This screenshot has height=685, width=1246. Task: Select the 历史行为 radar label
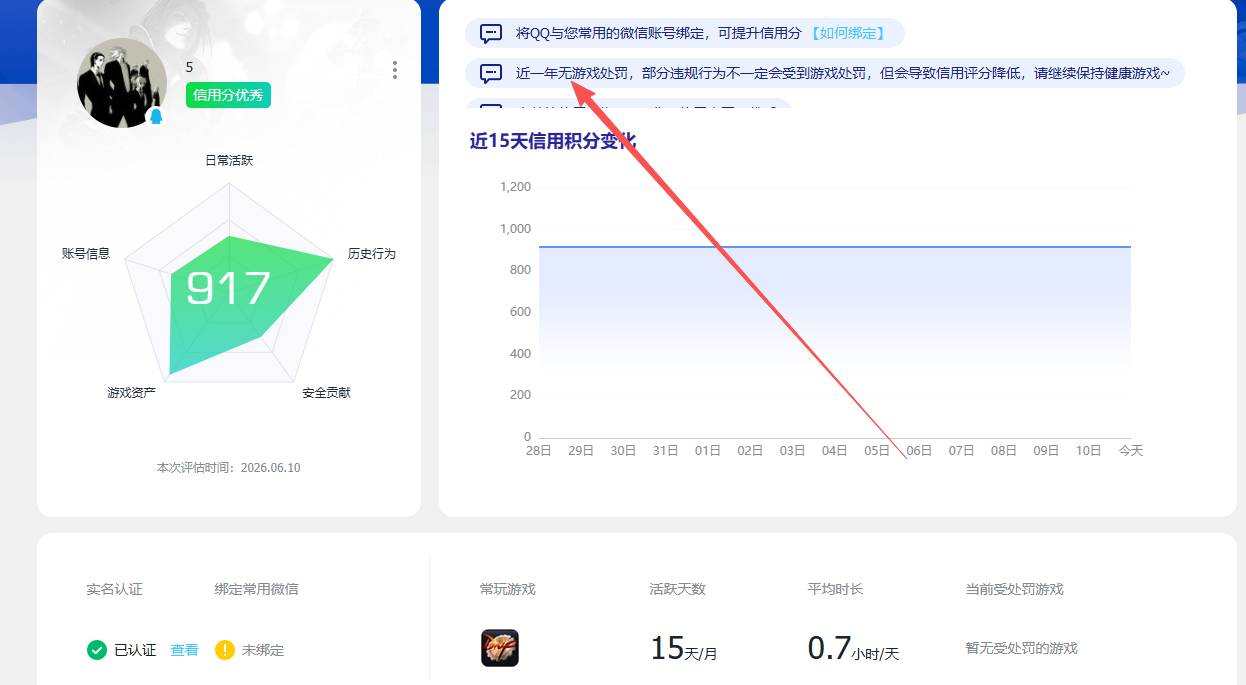[x=372, y=254]
